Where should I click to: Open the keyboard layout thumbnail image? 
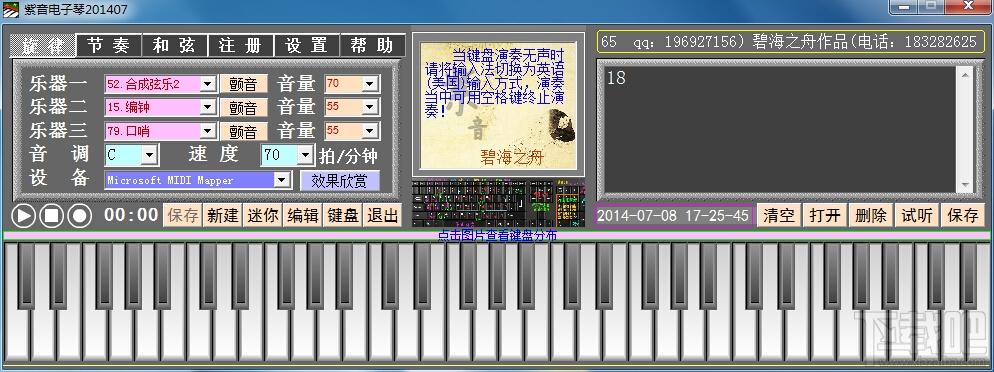tap(498, 203)
